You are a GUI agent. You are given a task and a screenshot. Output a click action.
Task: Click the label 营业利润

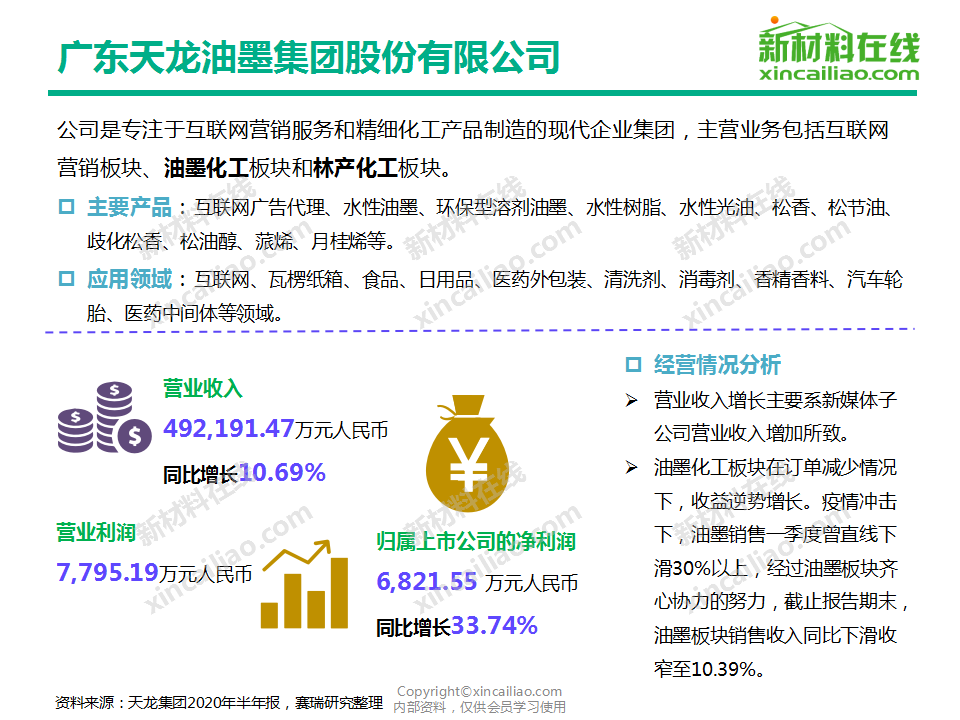(x=96, y=532)
